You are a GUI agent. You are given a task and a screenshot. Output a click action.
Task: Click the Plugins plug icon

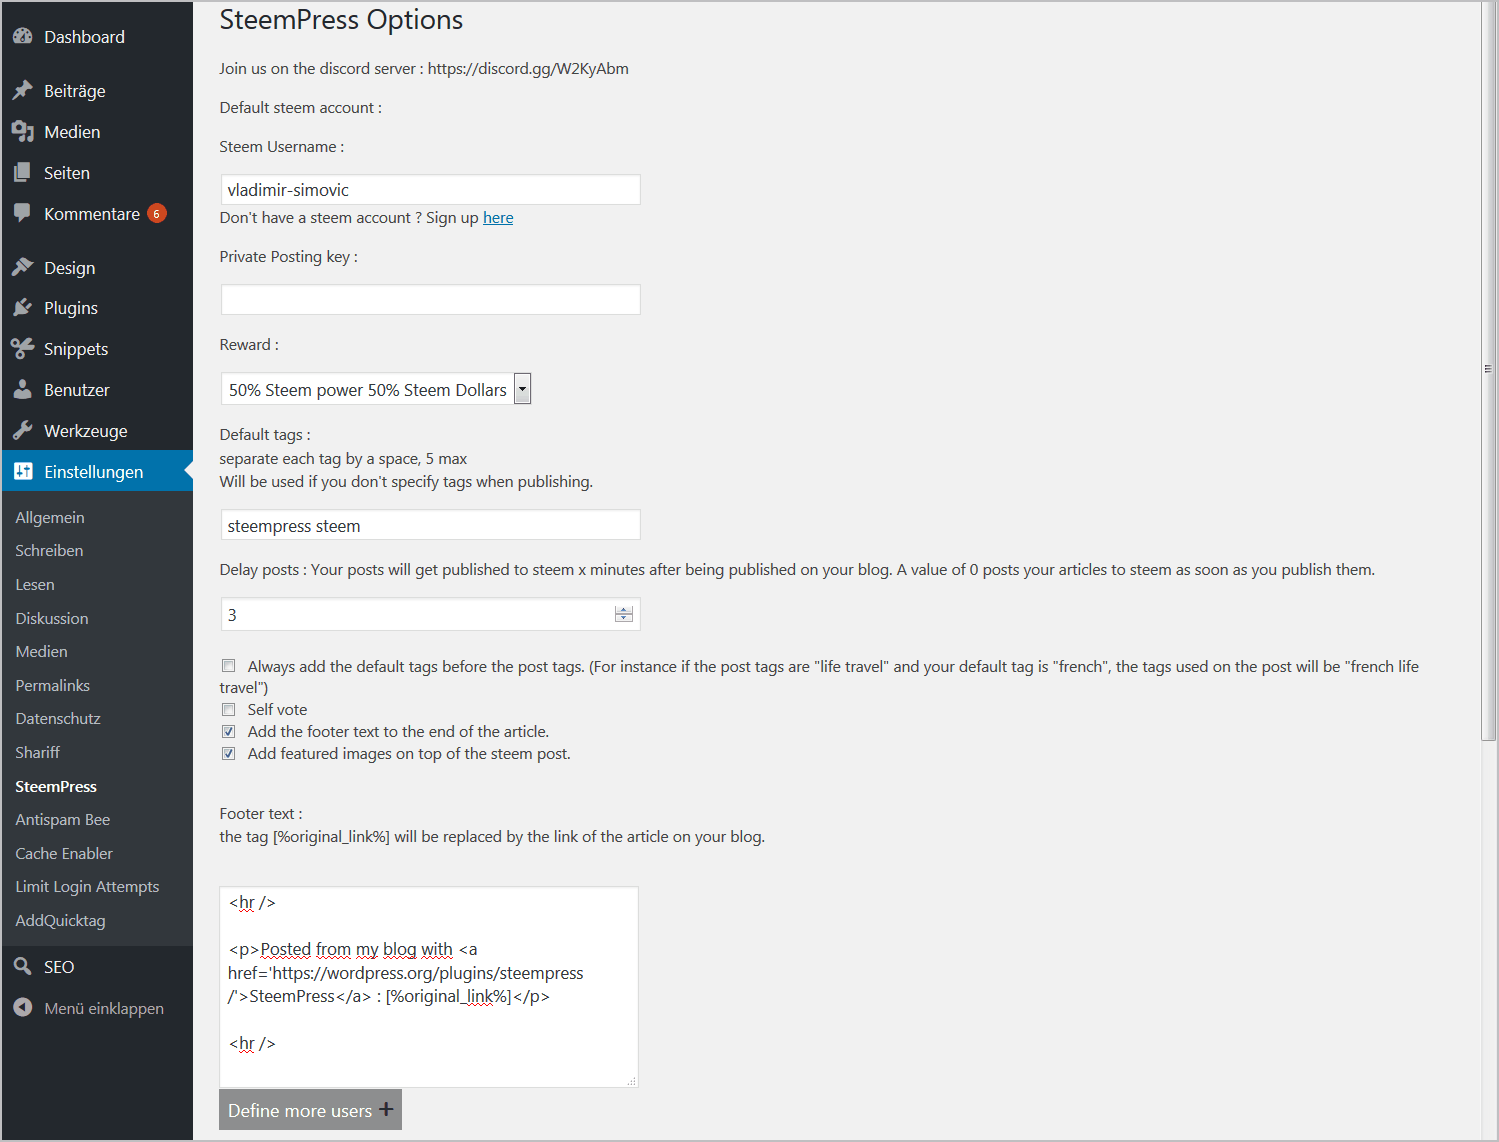(23, 307)
